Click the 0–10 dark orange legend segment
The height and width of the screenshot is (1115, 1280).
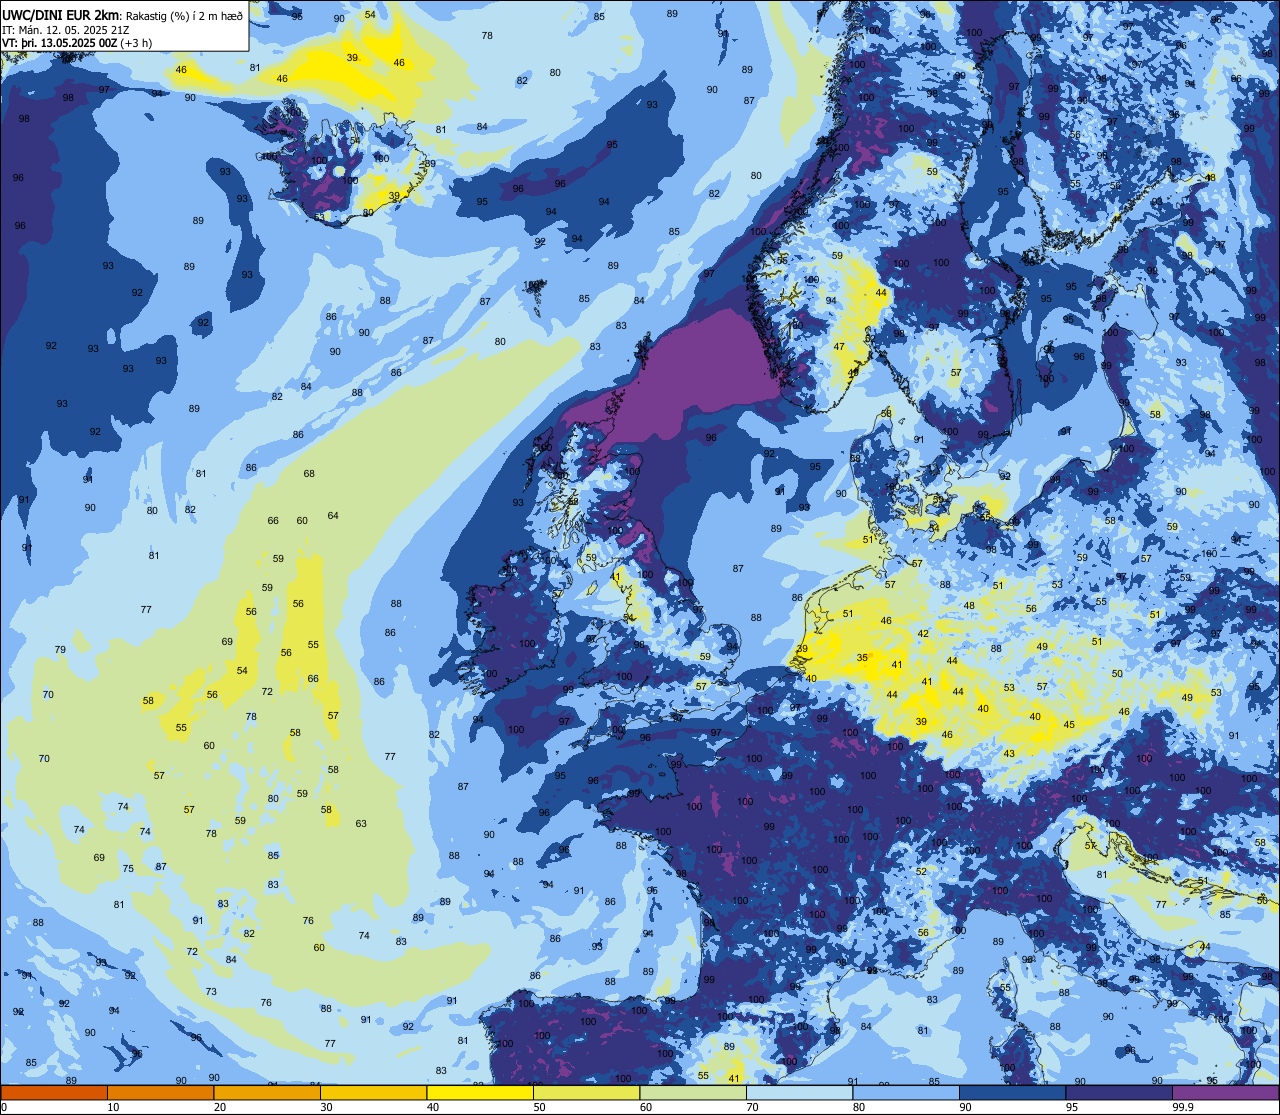(54, 1092)
